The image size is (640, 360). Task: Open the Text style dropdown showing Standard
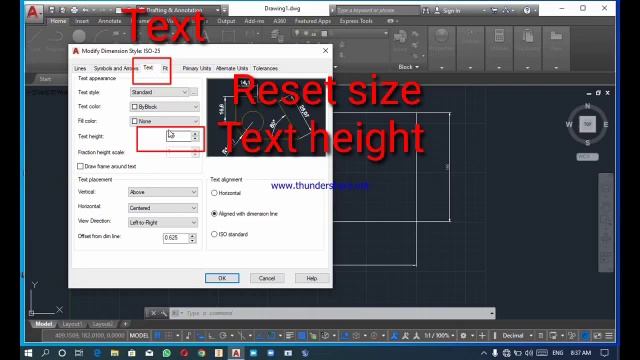point(159,92)
